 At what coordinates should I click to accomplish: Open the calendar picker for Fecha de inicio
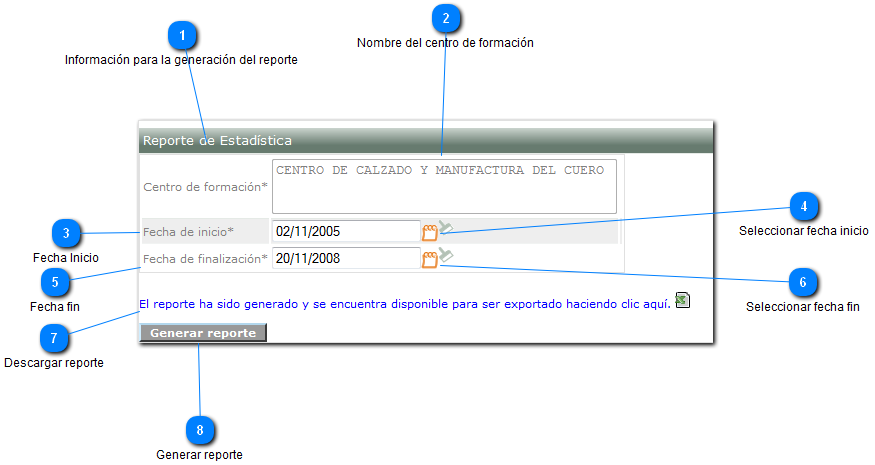coord(430,232)
